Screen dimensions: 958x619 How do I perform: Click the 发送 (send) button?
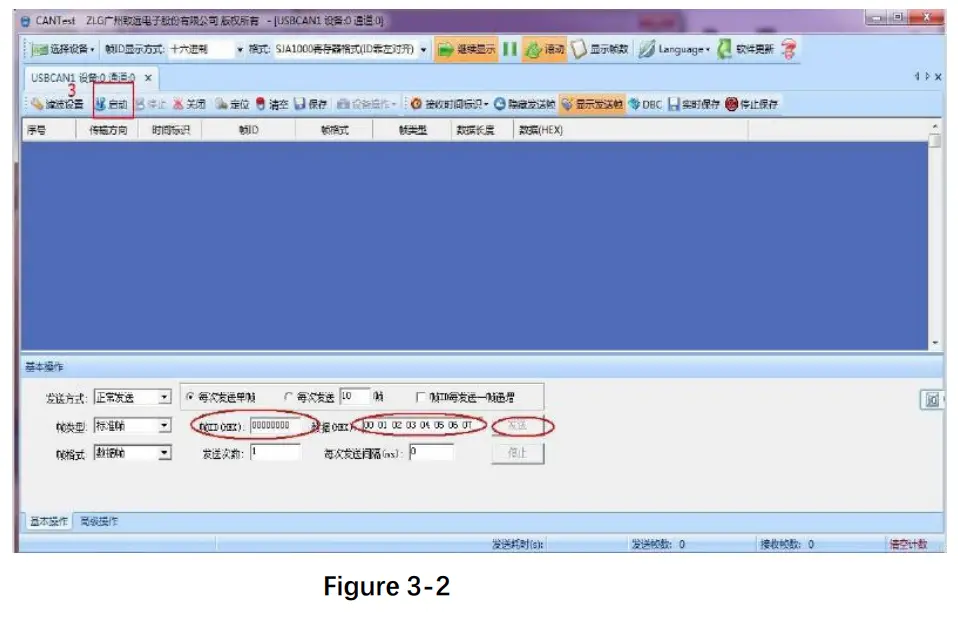[x=517, y=425]
